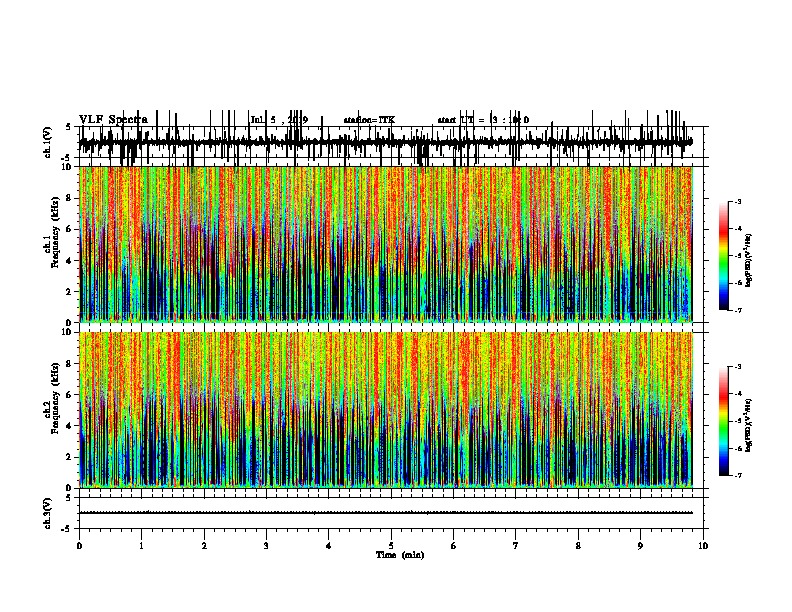Click the color scale bar beside ch.1 spectrogram
The image size is (792, 612).
[724, 256]
